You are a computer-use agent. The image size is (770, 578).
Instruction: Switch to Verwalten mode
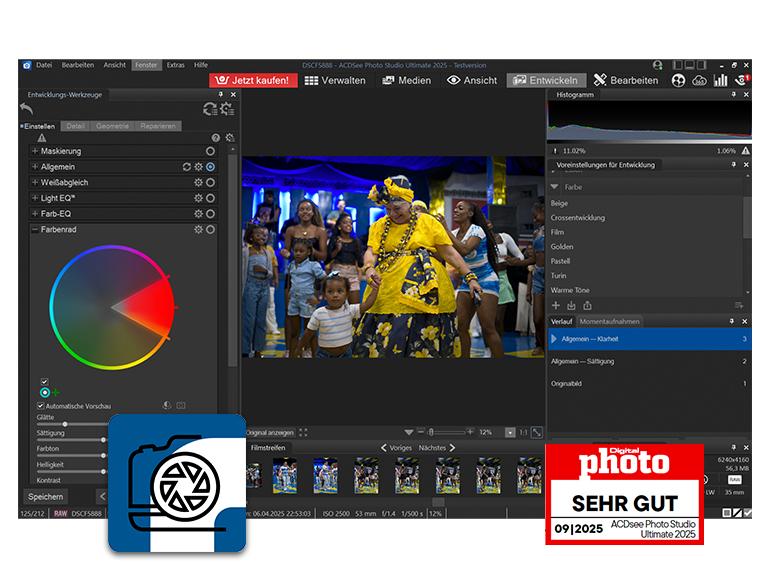[x=335, y=81]
